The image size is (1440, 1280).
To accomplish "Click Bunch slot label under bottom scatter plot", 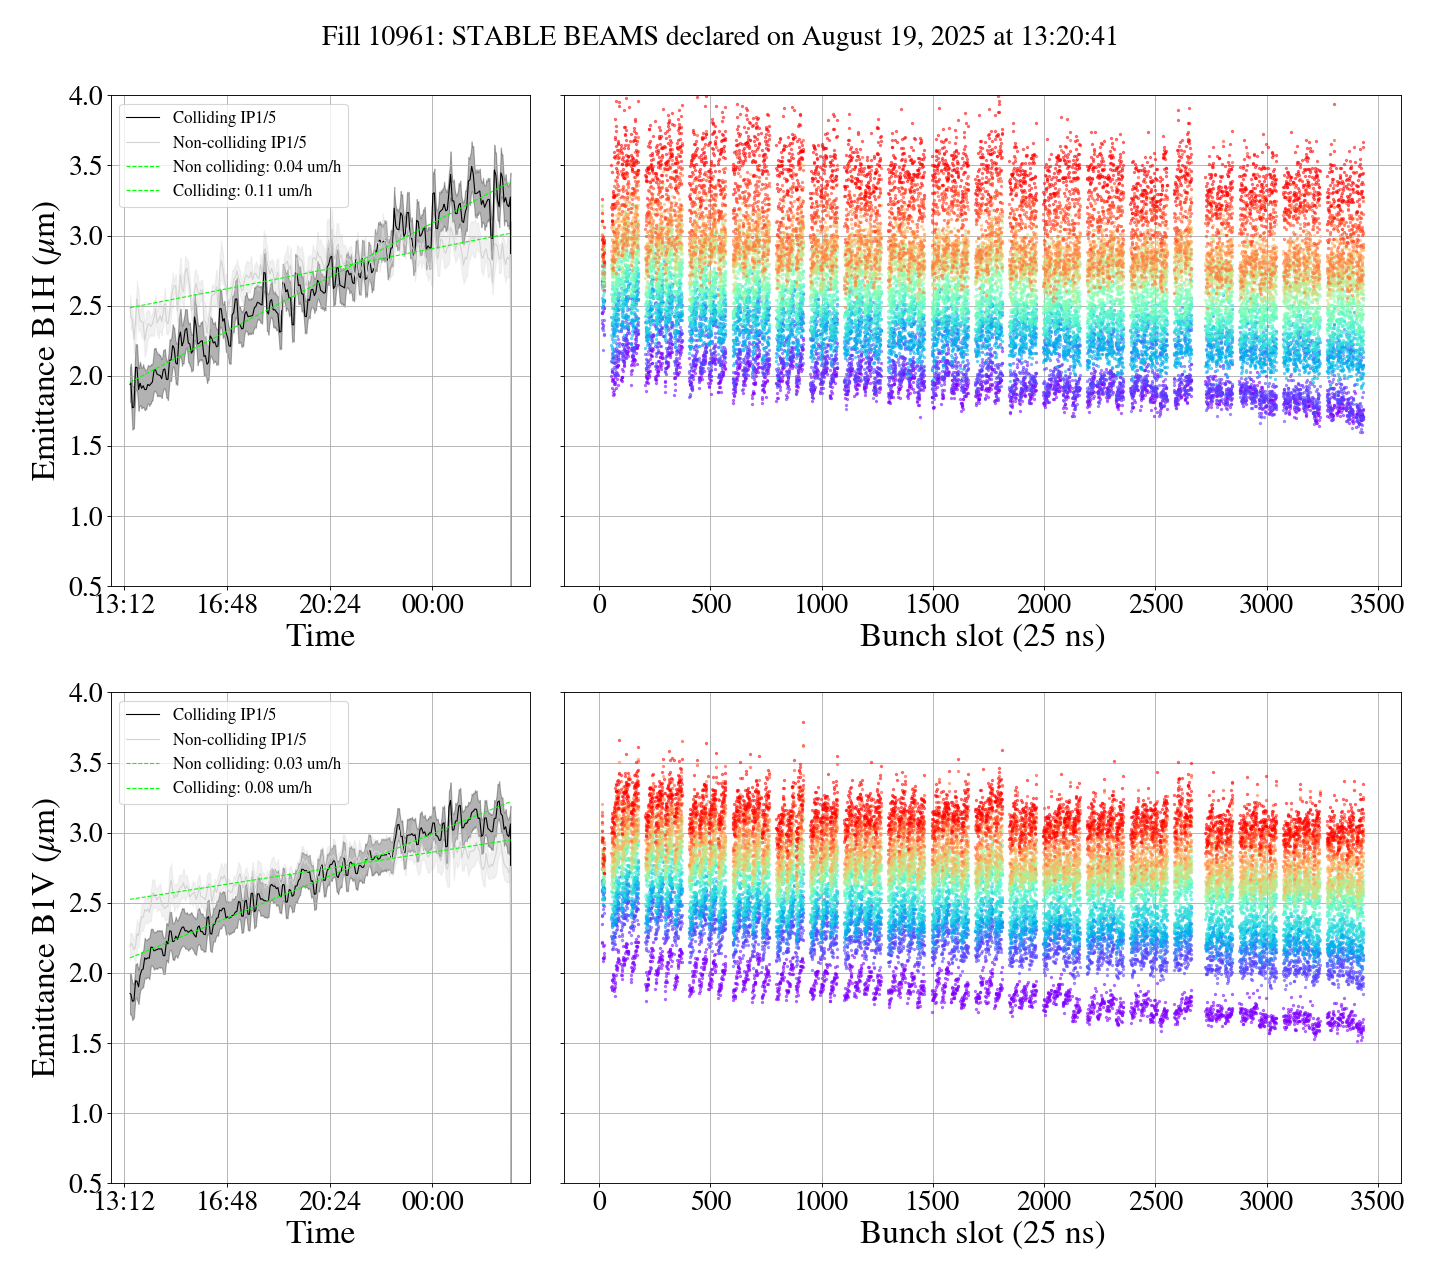I will (x=982, y=1233).
